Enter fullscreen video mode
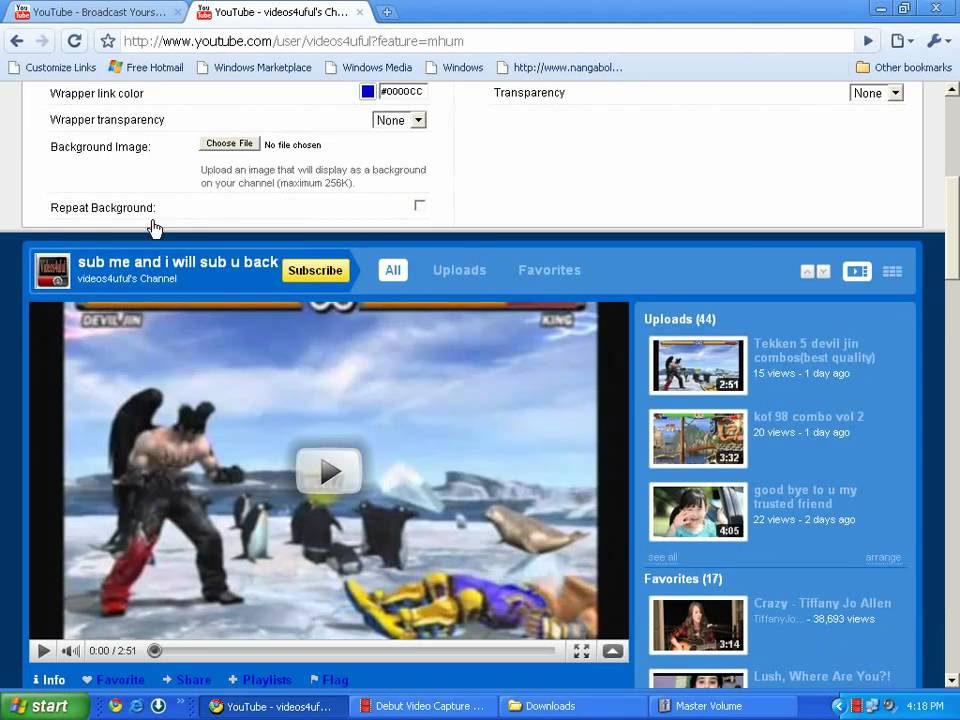Image resolution: width=960 pixels, height=720 pixels. tap(581, 651)
